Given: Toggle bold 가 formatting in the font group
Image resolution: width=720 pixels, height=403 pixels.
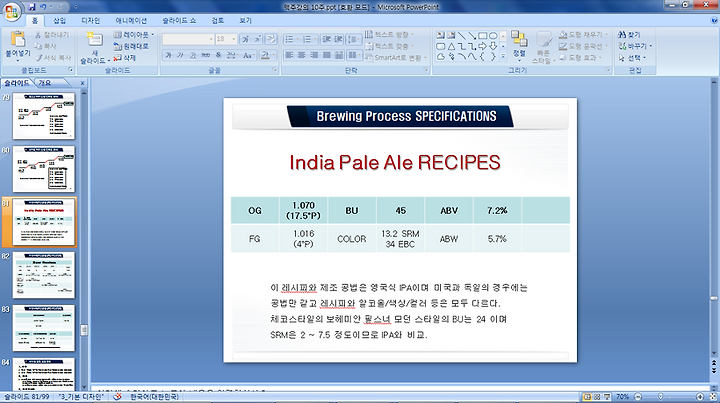Looking at the screenshot, I should pos(169,56).
